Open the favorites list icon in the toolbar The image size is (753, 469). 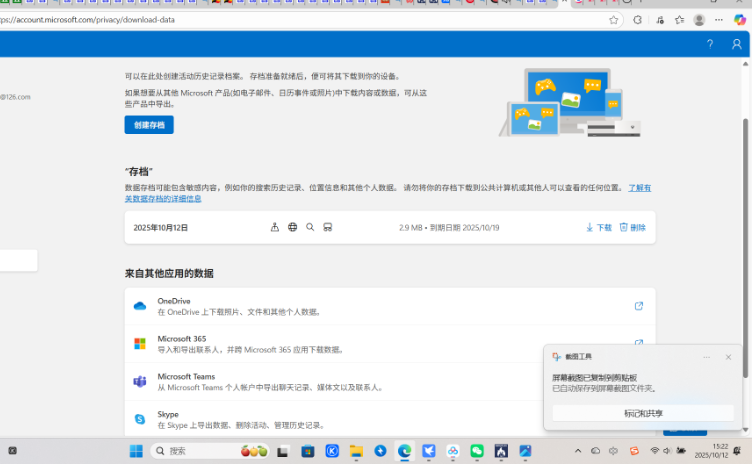point(679,20)
